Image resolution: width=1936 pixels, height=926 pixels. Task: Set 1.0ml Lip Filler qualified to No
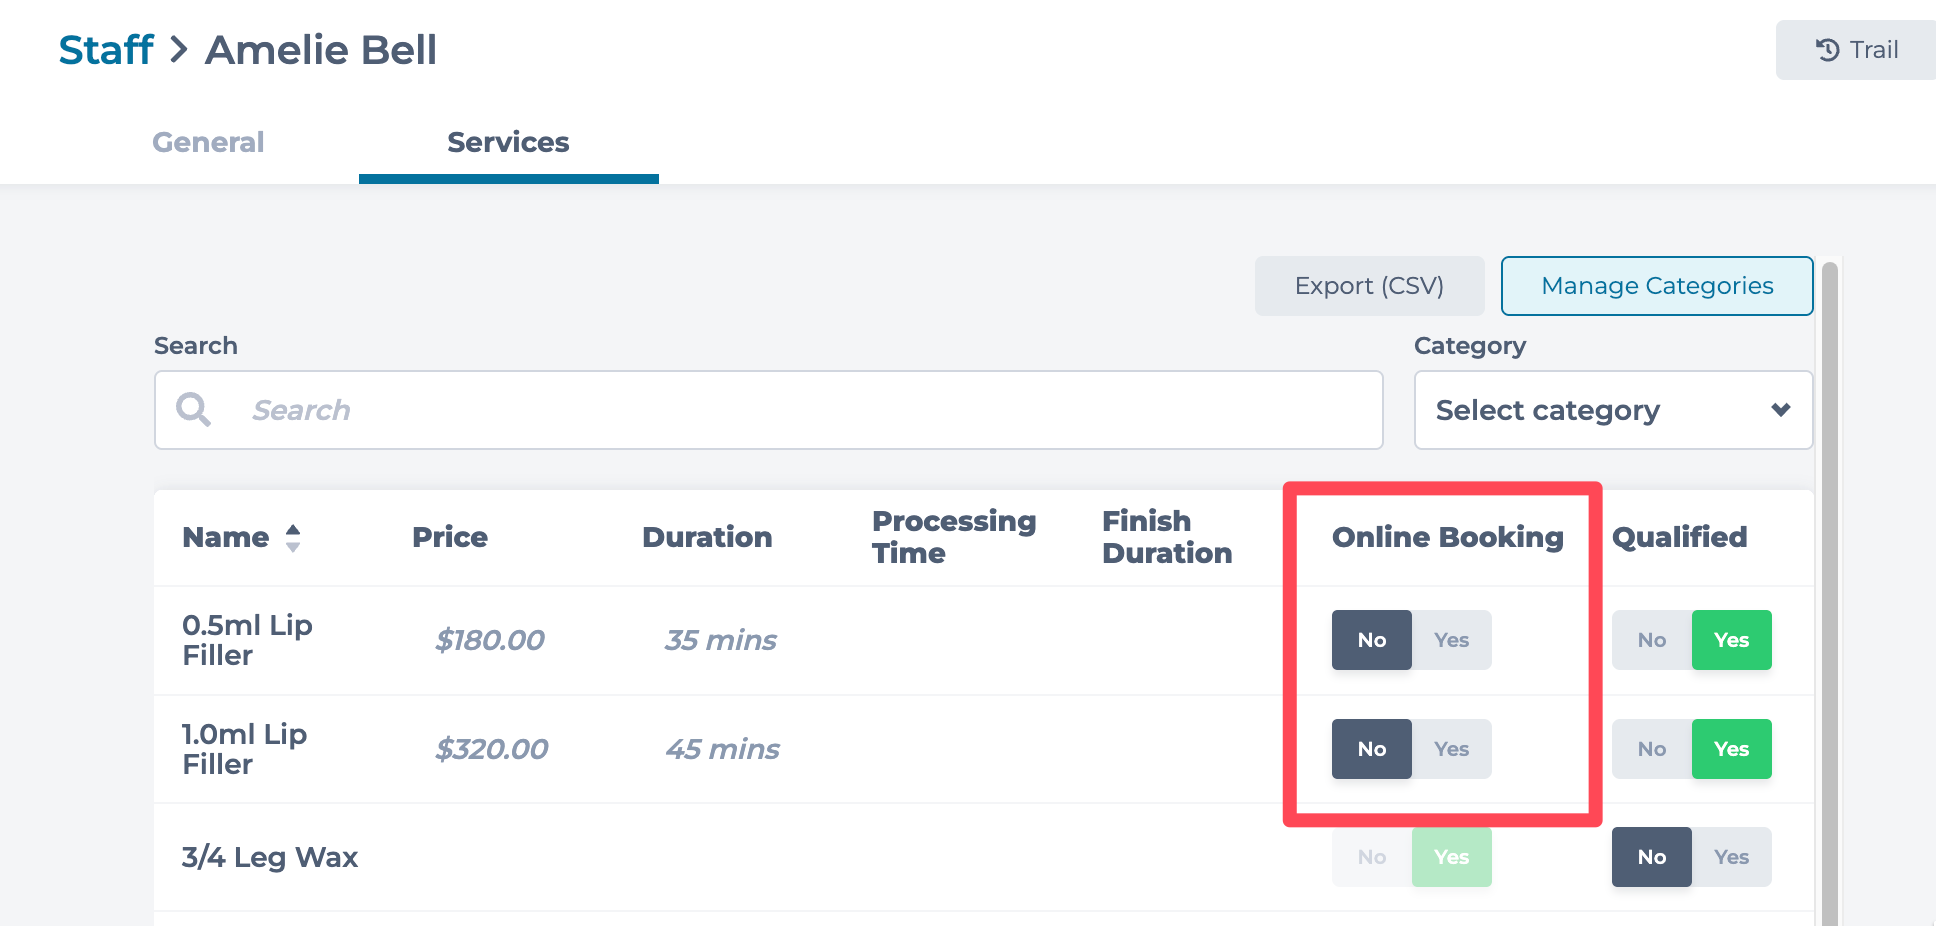1652,749
